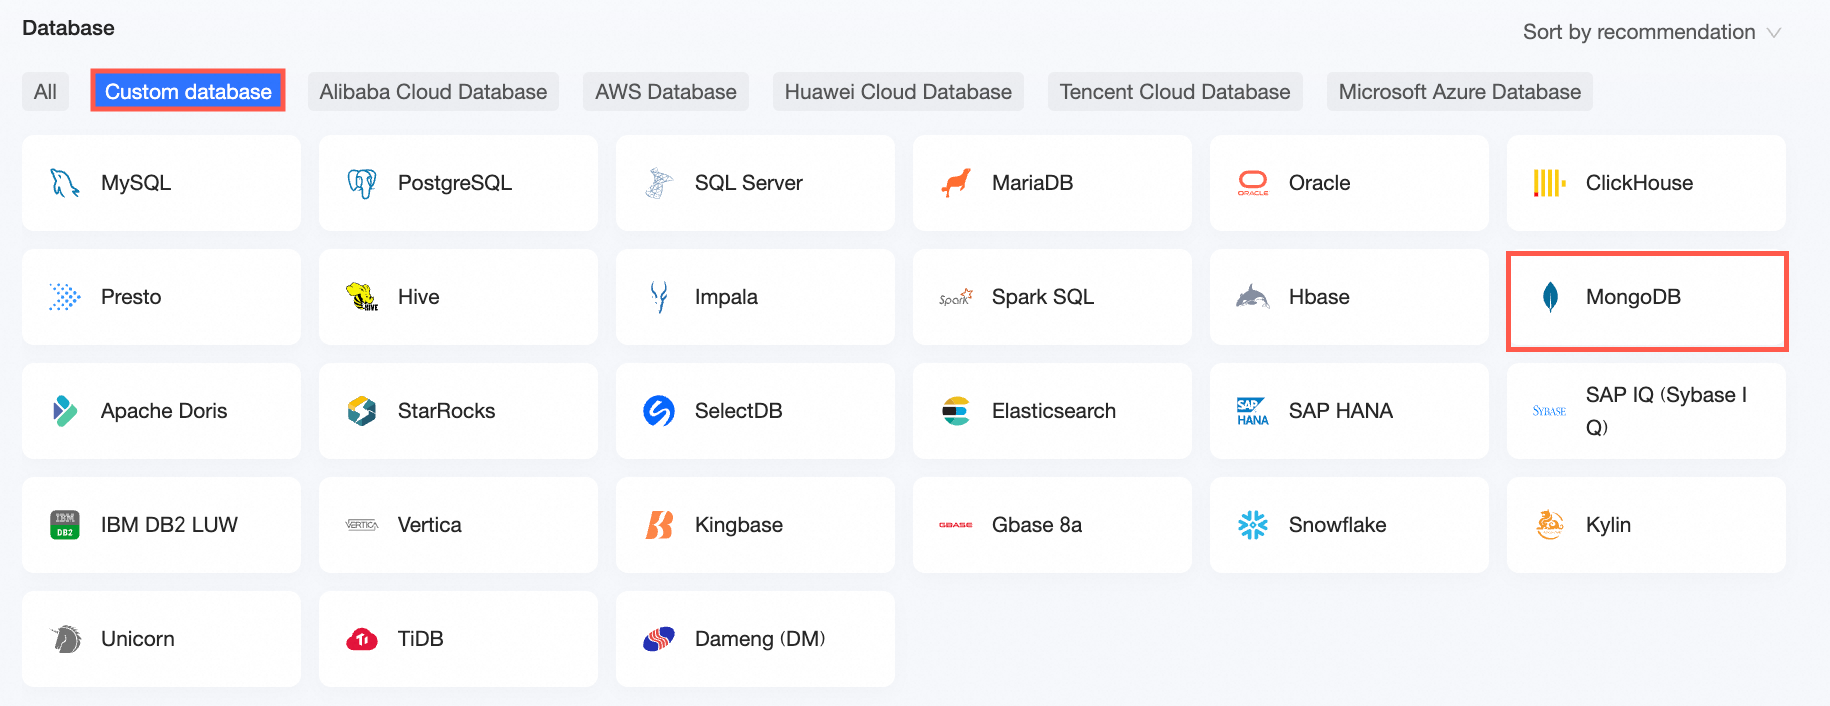
Task: Click the Sybase logo icon
Action: tap(1550, 411)
